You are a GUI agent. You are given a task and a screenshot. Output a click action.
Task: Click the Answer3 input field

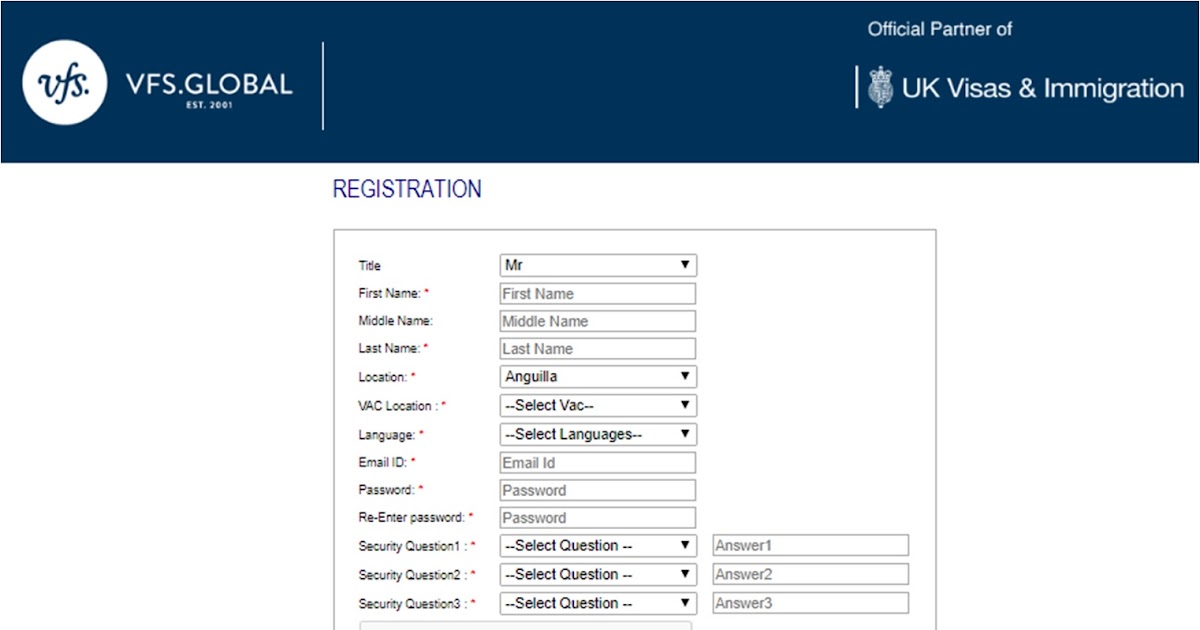810,603
